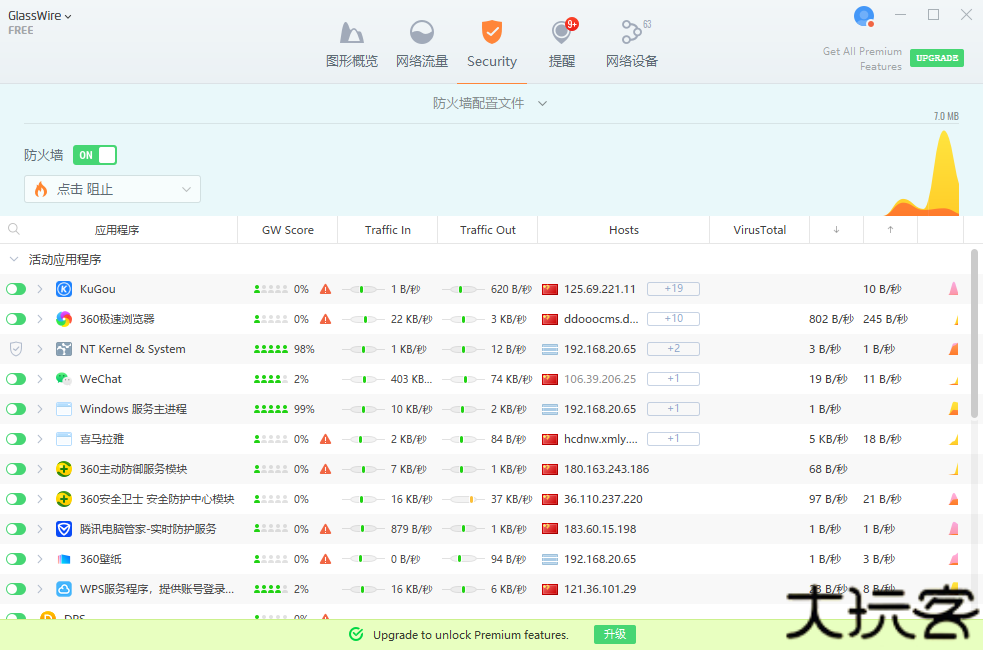This screenshot has height=650, width=983.
Task: Click the 360安全卫士 Traffic Out slider
Action: 463,499
